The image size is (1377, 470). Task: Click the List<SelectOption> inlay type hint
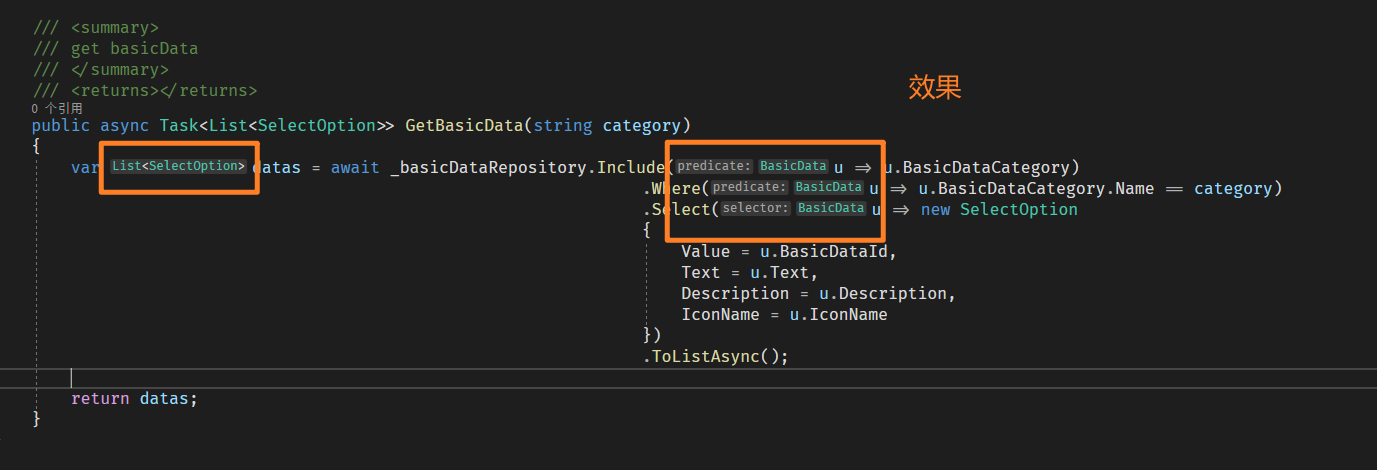[x=179, y=166]
